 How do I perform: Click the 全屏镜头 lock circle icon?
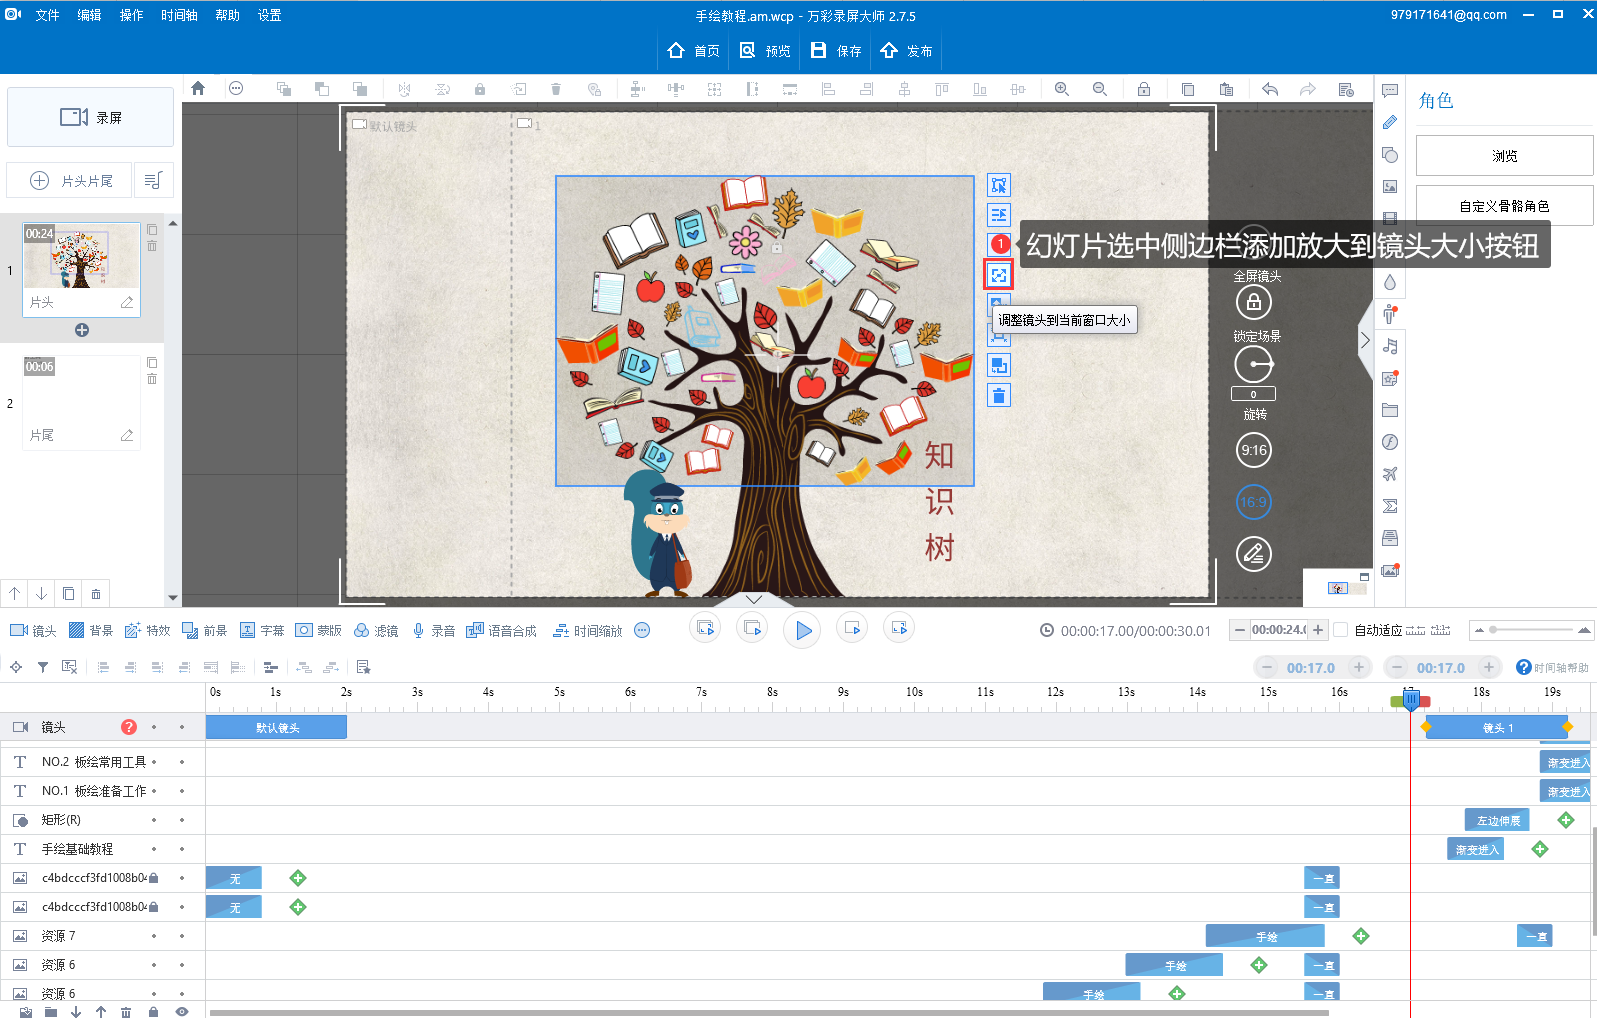point(1254,302)
